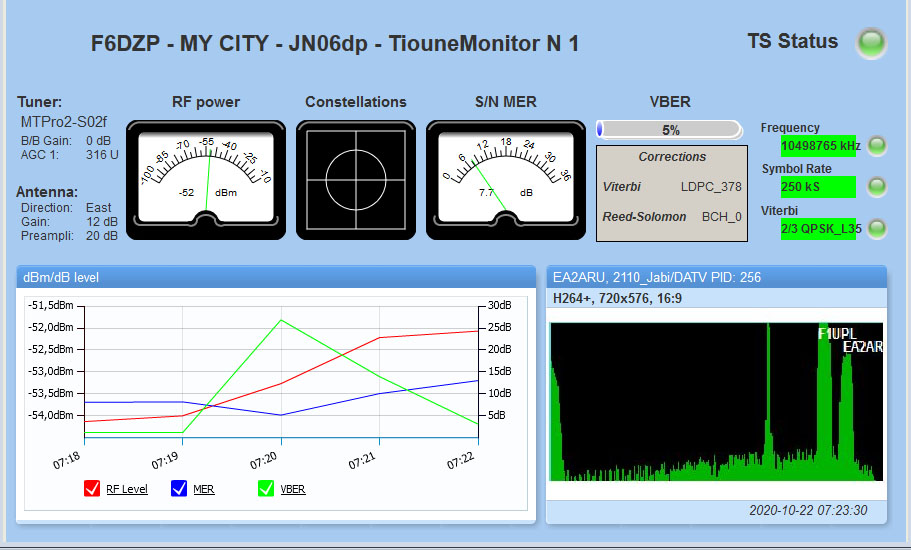Viewport: 911px width, 550px height.
Task: Click the spectrum video preview image
Action: pos(716,401)
